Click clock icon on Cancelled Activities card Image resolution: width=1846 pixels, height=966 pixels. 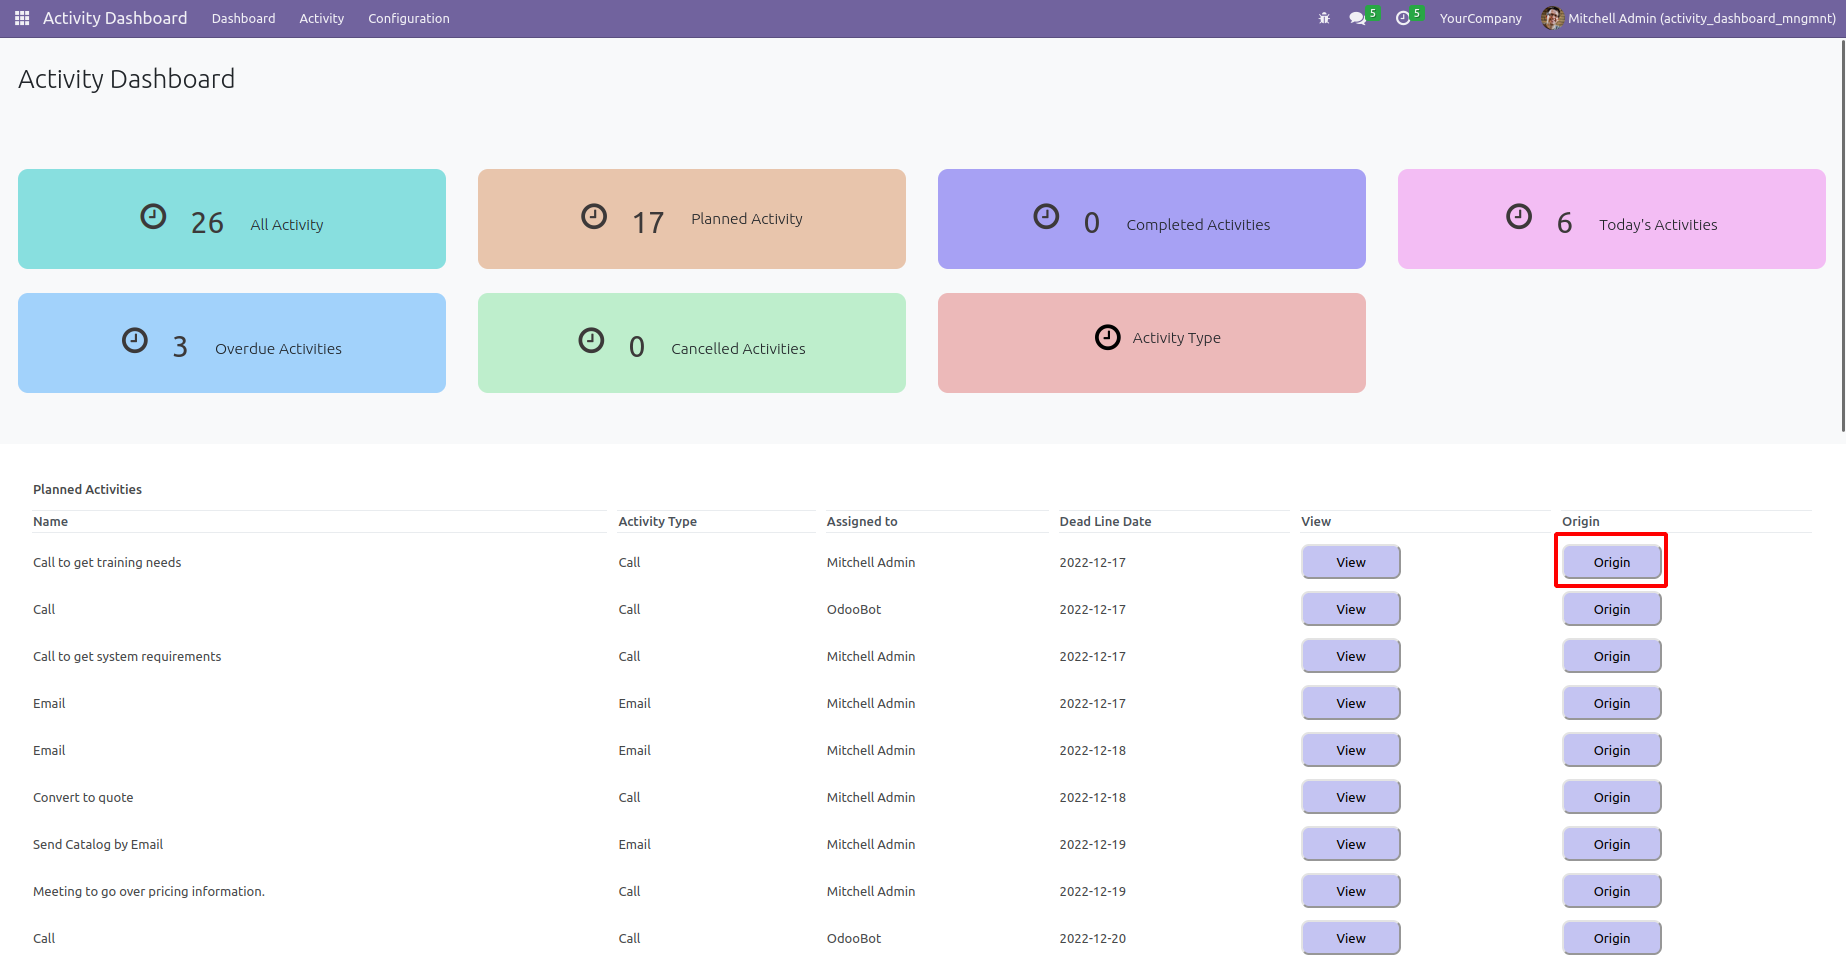point(591,340)
